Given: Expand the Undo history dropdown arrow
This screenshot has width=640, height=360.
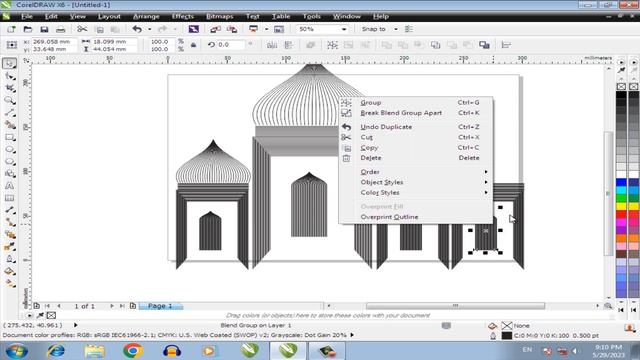Looking at the screenshot, I should 149,29.
